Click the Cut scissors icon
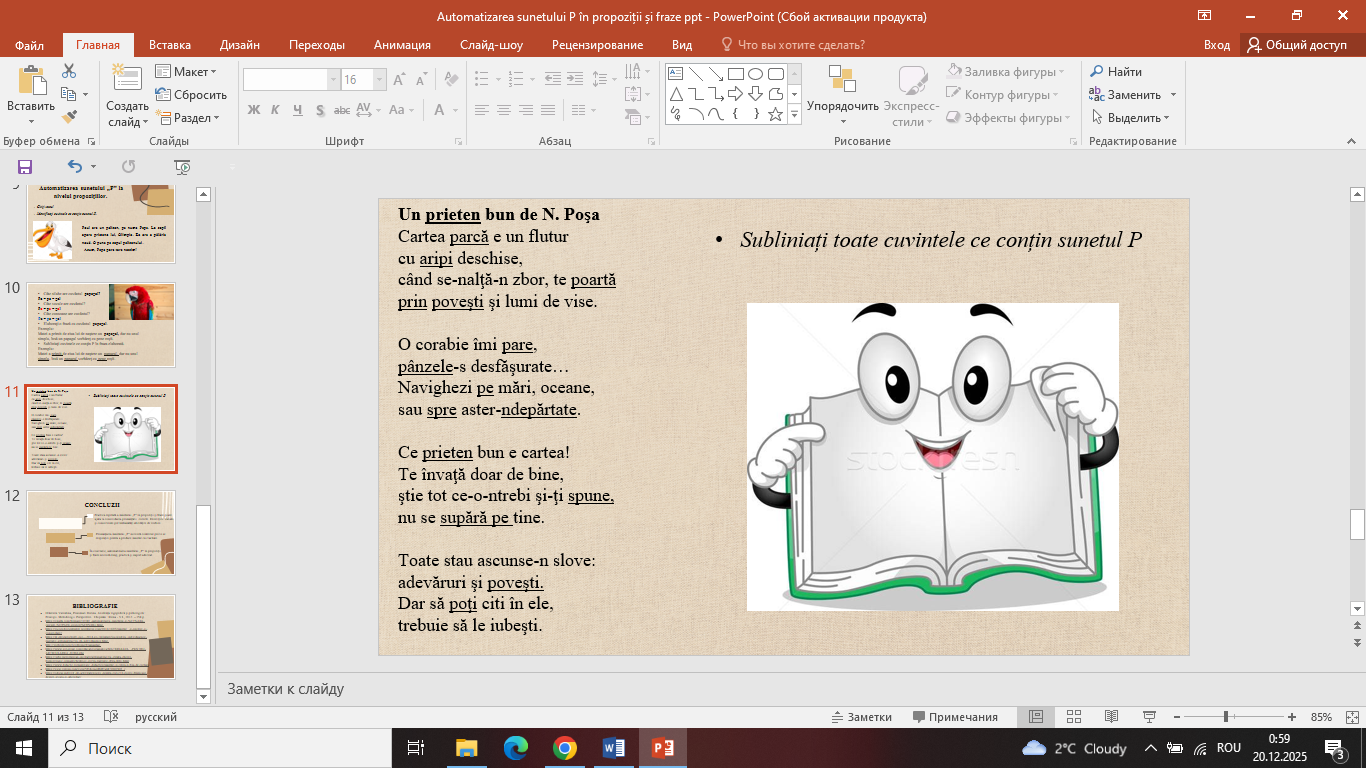Viewport: 1366px width, 768px height. click(x=69, y=71)
